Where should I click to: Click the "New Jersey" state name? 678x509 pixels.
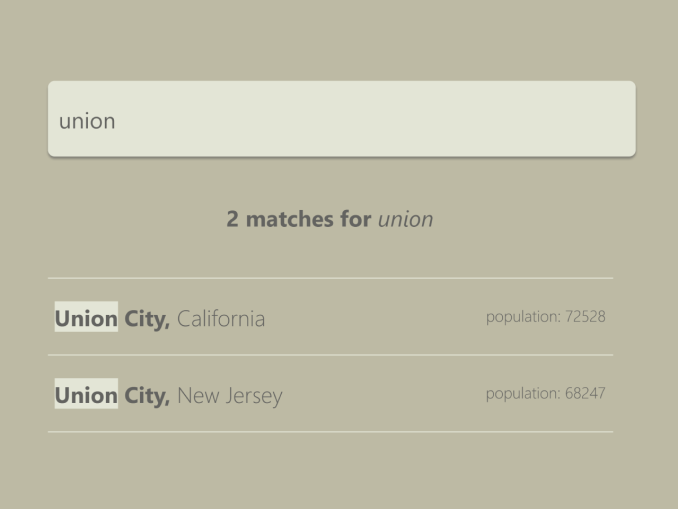(x=230, y=396)
